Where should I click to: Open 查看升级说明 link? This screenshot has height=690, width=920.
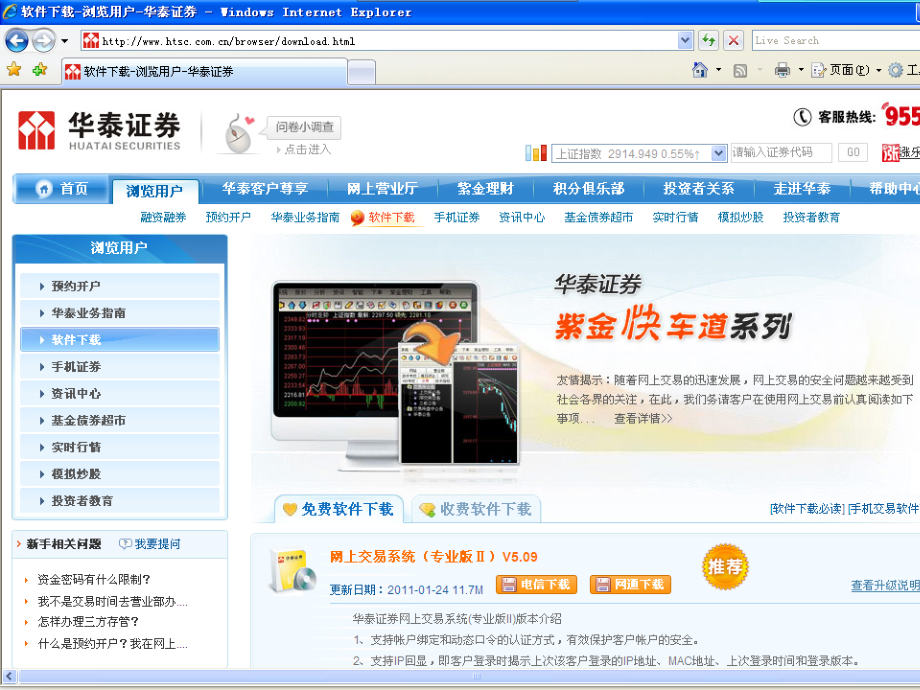coord(885,585)
